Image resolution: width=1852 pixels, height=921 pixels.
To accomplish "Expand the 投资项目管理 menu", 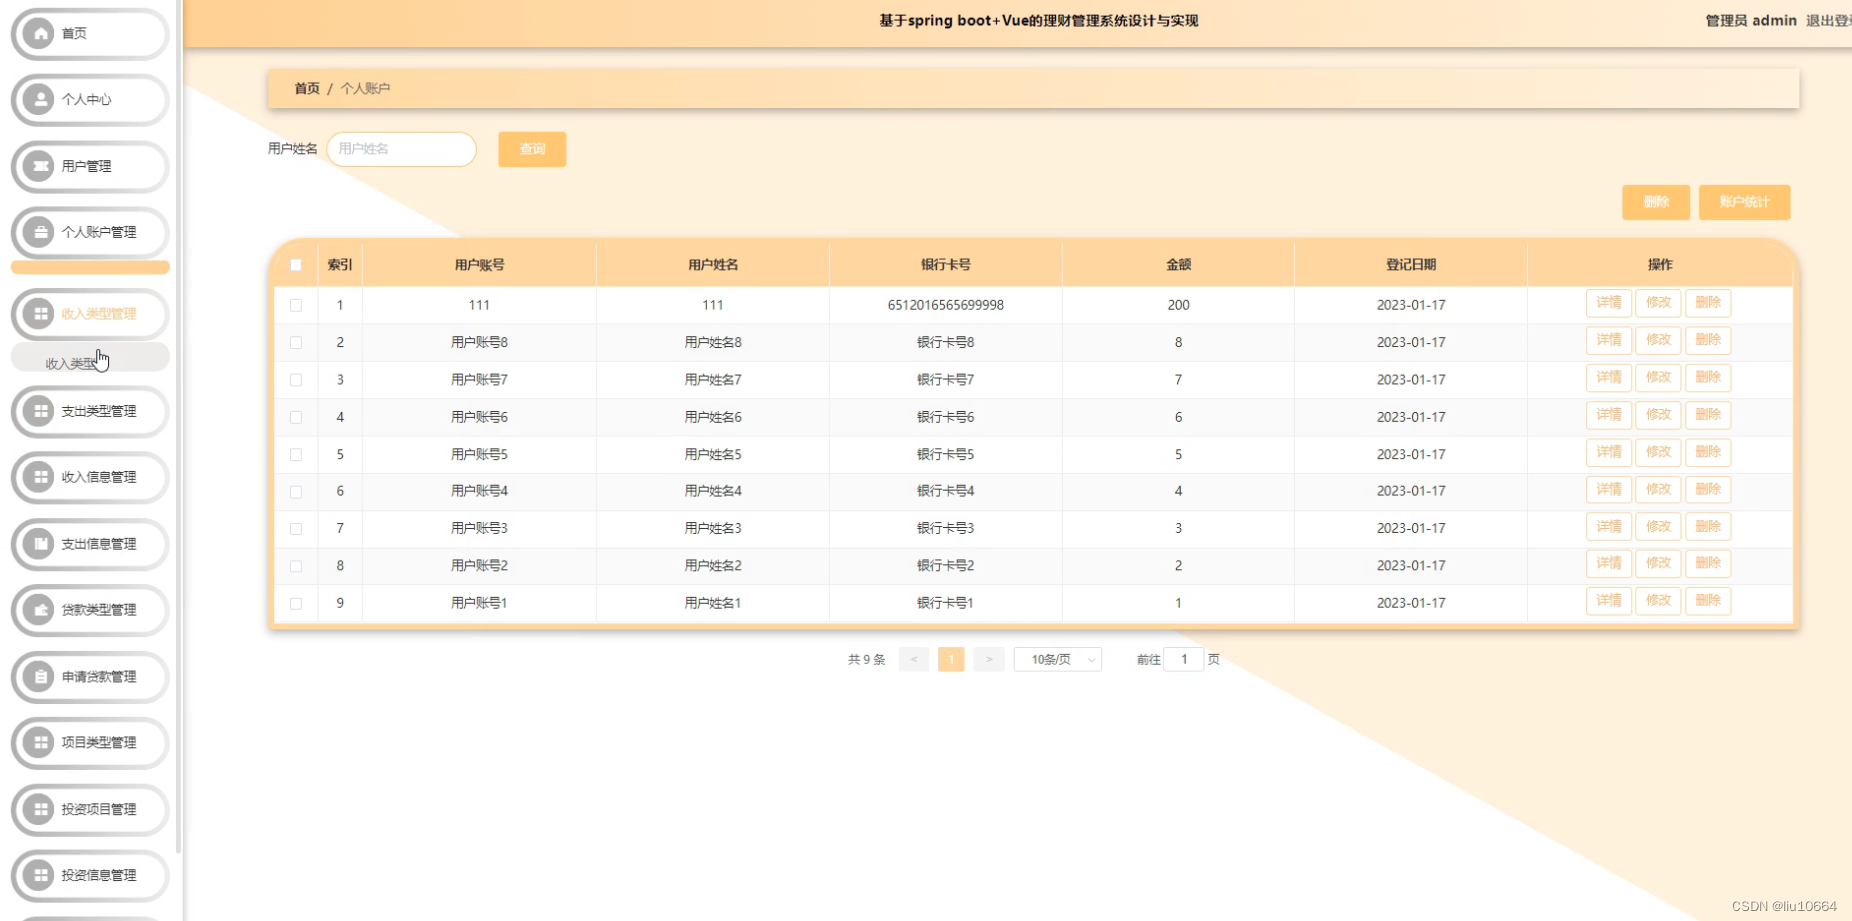I will pyautogui.click(x=90, y=809).
